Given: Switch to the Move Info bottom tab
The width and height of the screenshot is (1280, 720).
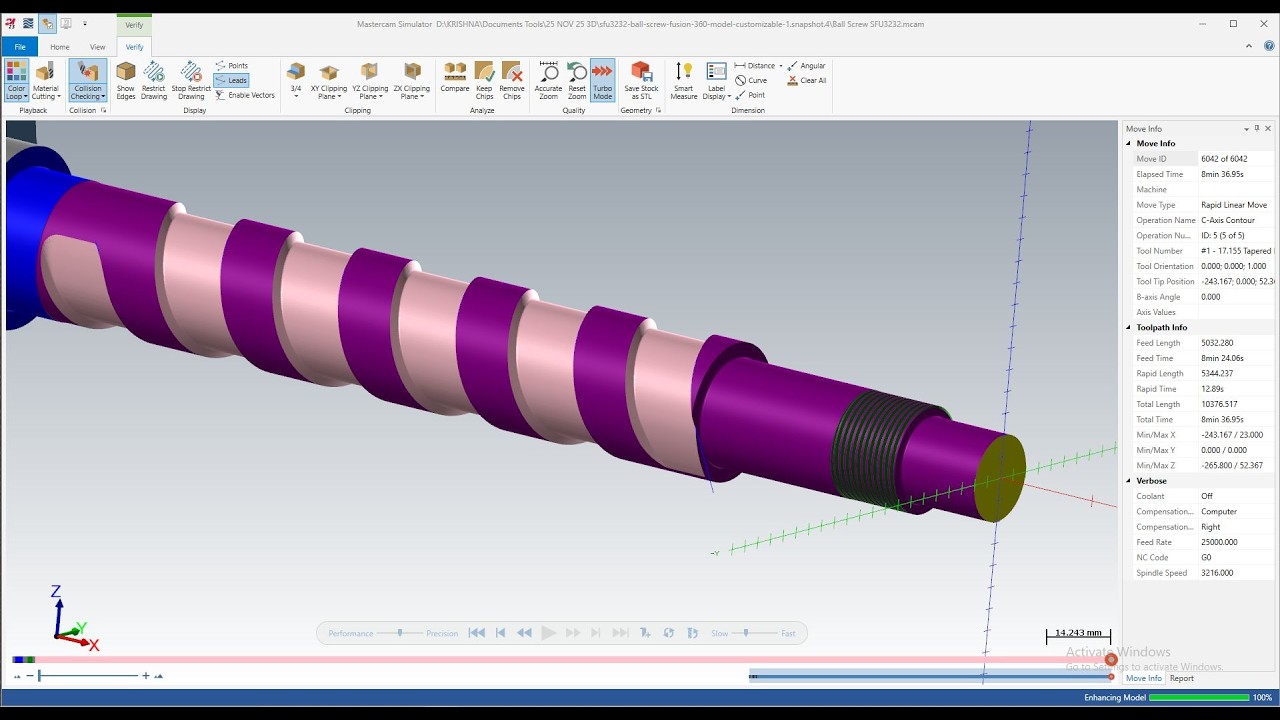Looking at the screenshot, I should click(x=1143, y=678).
